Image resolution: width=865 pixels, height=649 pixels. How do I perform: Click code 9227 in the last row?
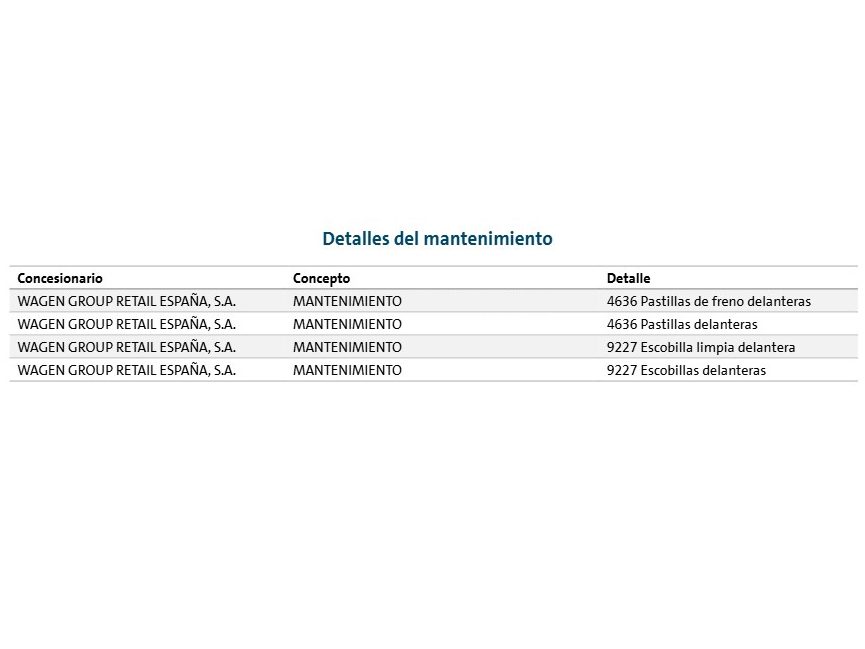621,370
